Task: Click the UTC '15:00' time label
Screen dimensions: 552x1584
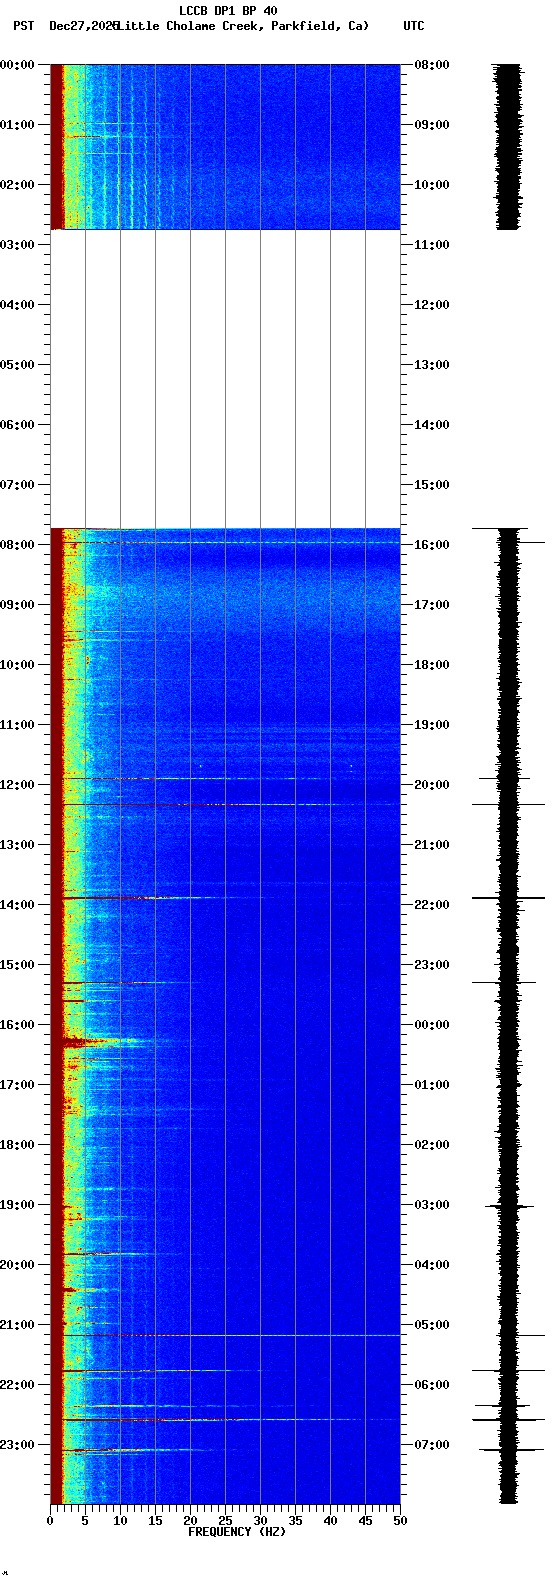Action: (431, 485)
